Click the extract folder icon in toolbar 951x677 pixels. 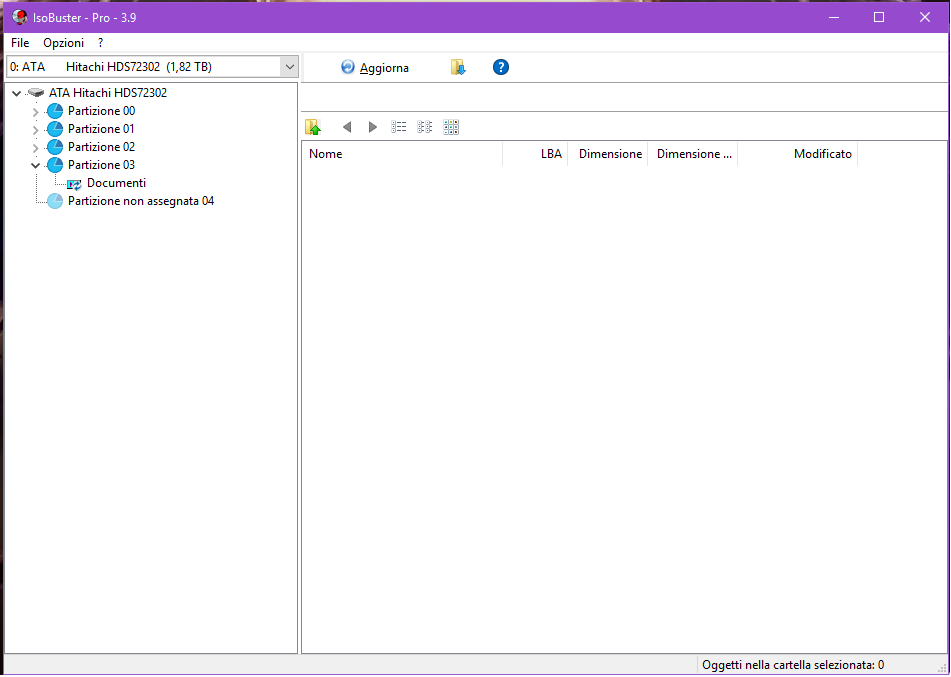tap(458, 67)
